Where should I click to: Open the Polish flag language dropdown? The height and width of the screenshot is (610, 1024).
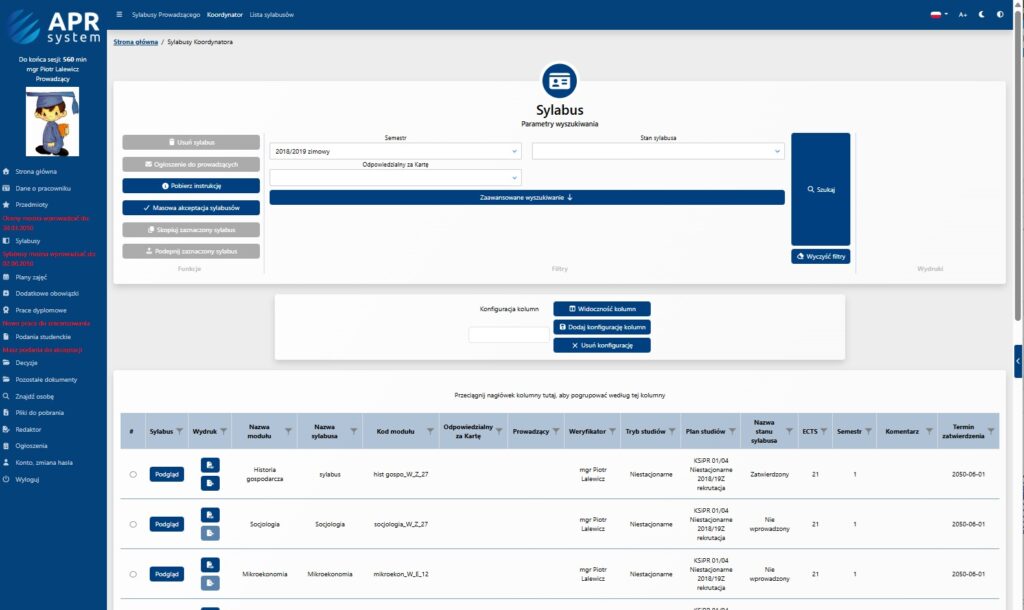coord(939,15)
